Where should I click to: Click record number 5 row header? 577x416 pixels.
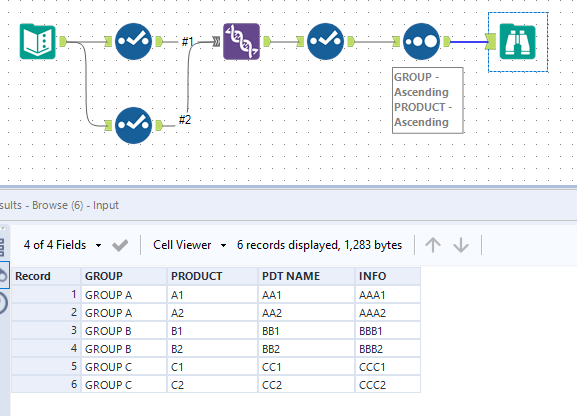click(x=46, y=367)
